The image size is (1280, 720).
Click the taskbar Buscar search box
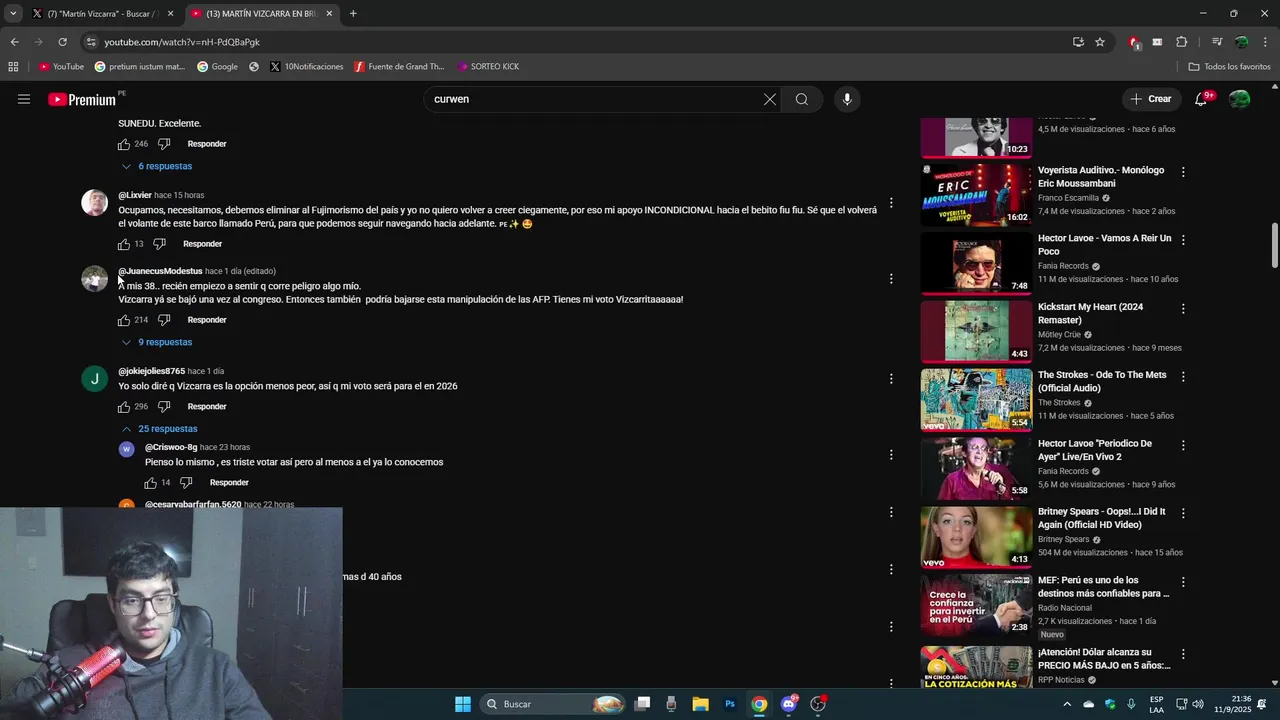[552, 704]
